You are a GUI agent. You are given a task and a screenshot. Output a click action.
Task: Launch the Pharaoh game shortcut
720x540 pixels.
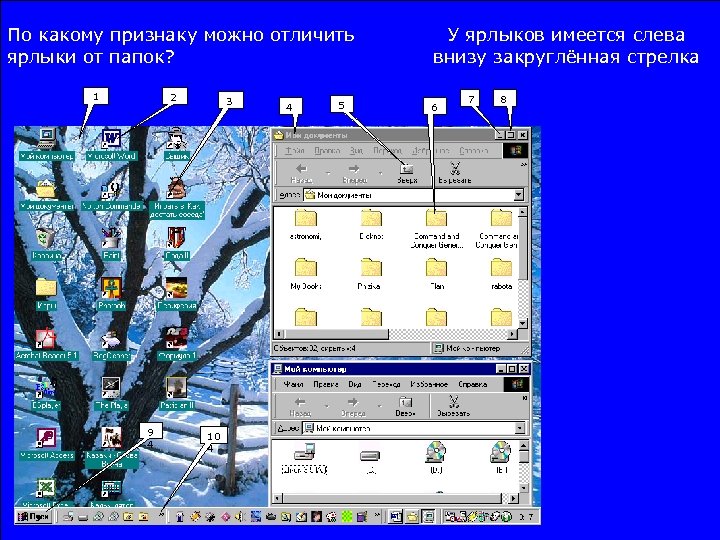[111, 294]
